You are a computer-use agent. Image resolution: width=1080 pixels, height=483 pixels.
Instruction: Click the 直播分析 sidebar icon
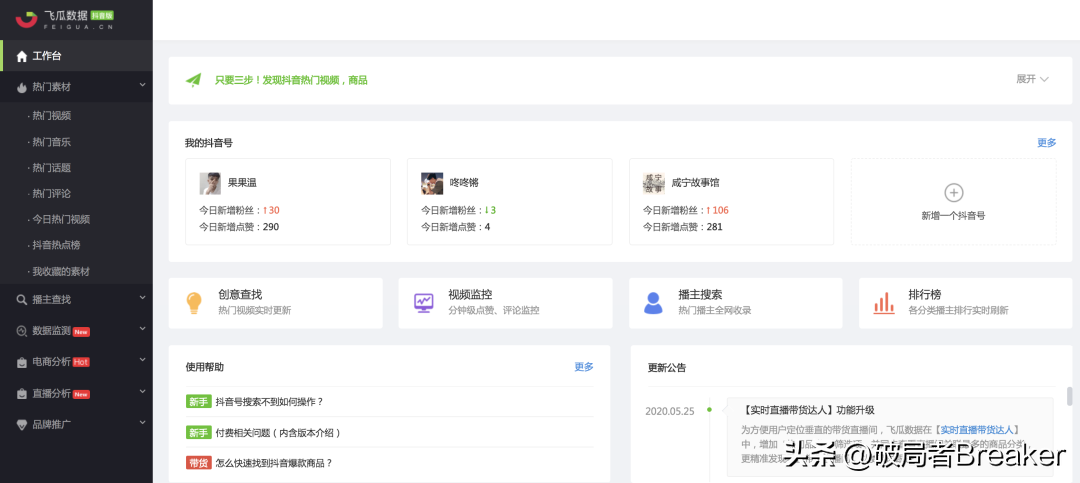point(22,394)
